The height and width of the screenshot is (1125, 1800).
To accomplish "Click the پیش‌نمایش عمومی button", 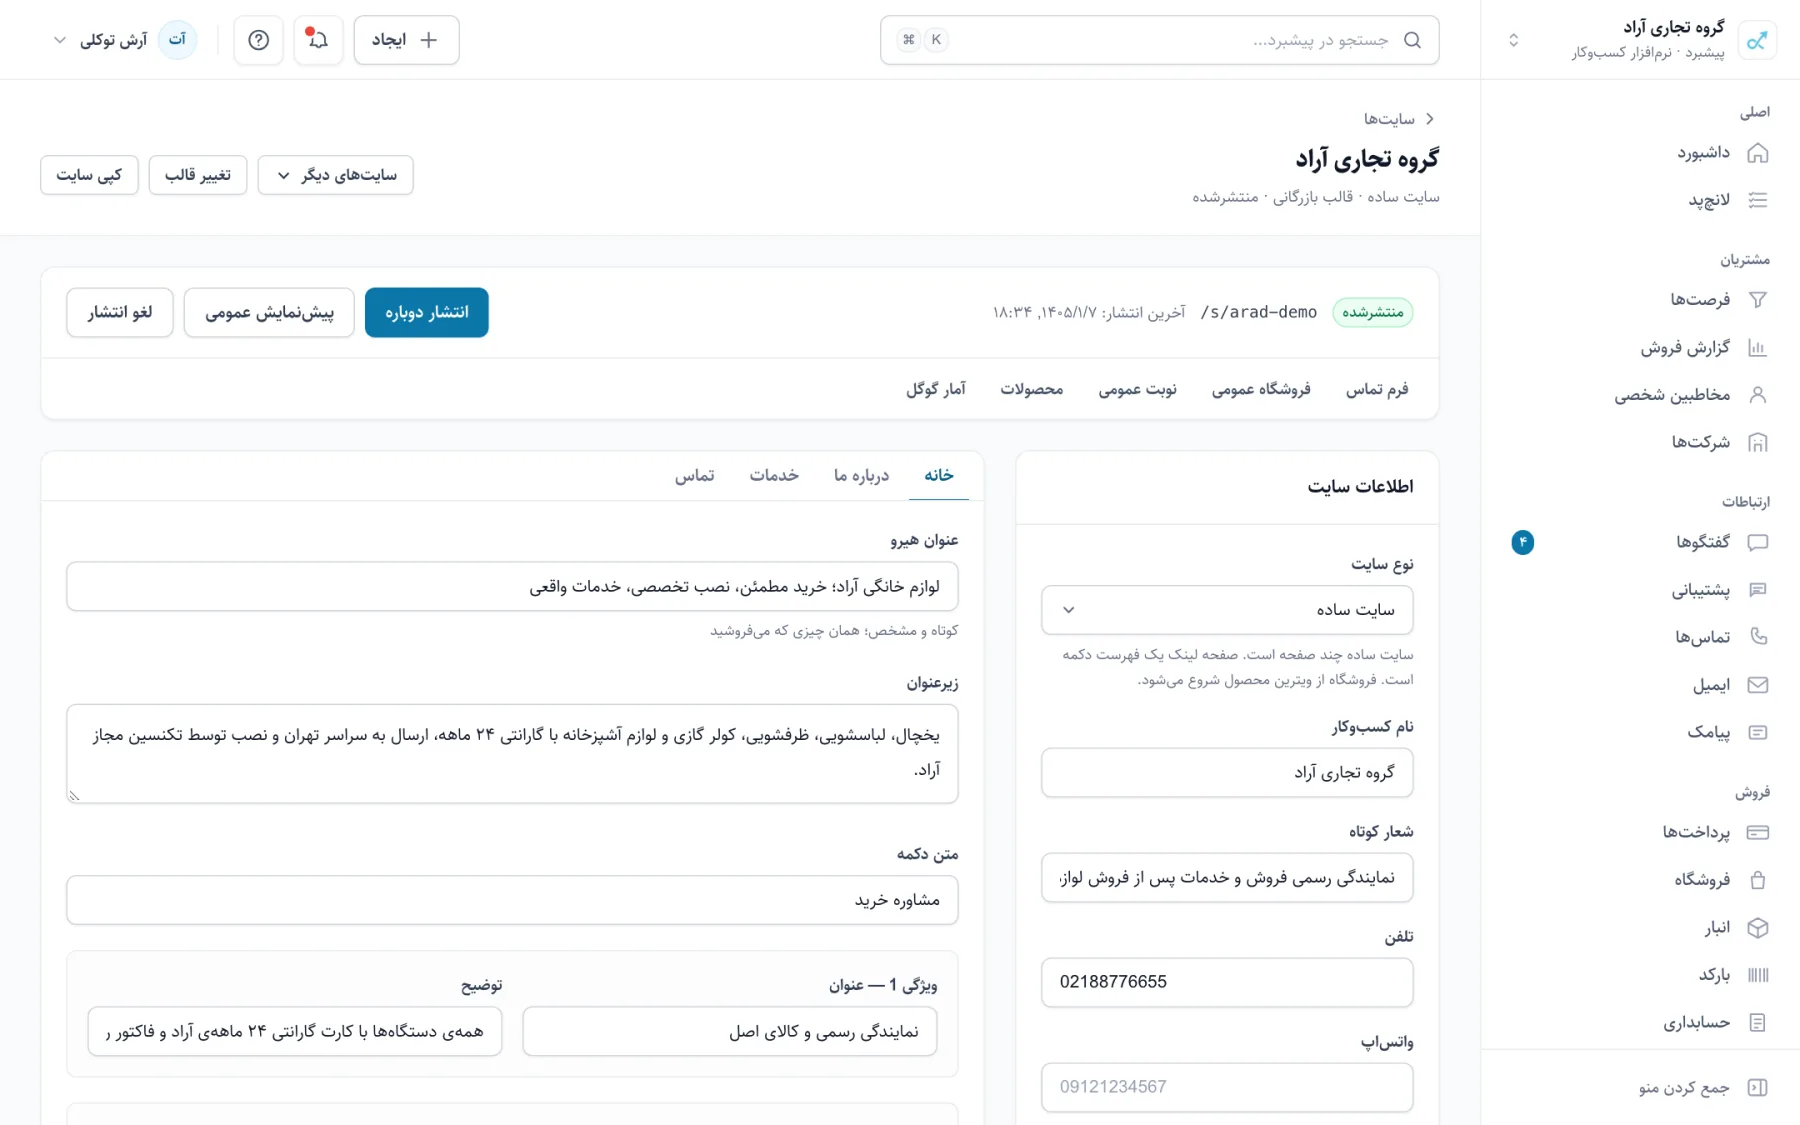I will pos(269,312).
